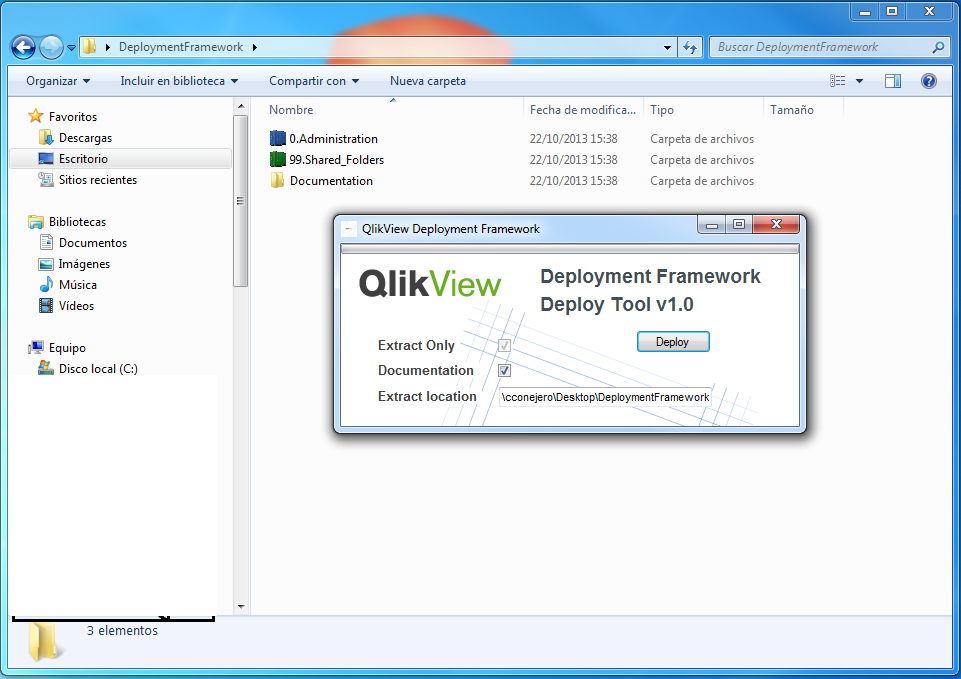Expand the arrow after DeploymentFramework breadcrumb

[254, 47]
